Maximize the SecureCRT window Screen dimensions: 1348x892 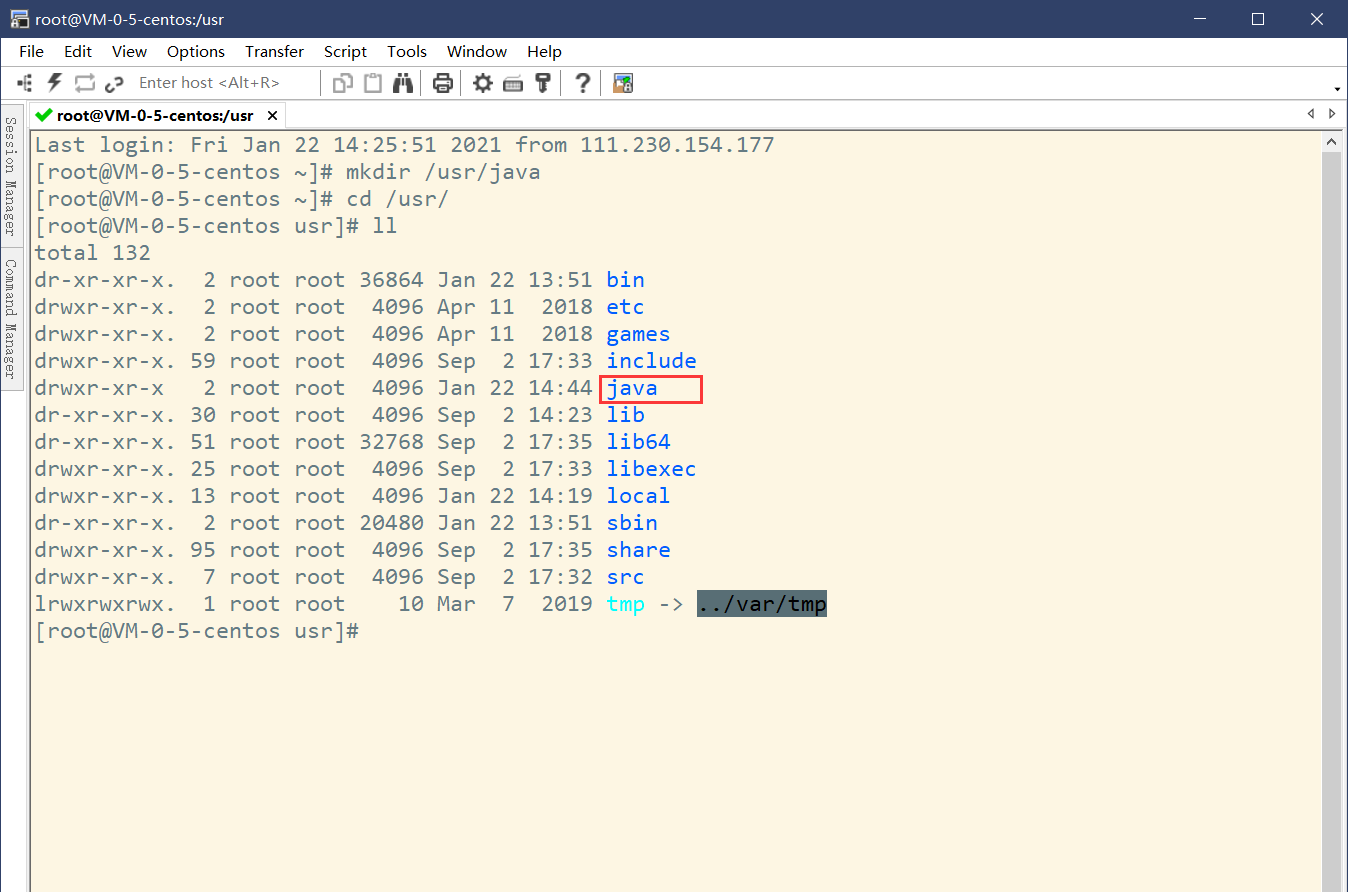(1258, 19)
